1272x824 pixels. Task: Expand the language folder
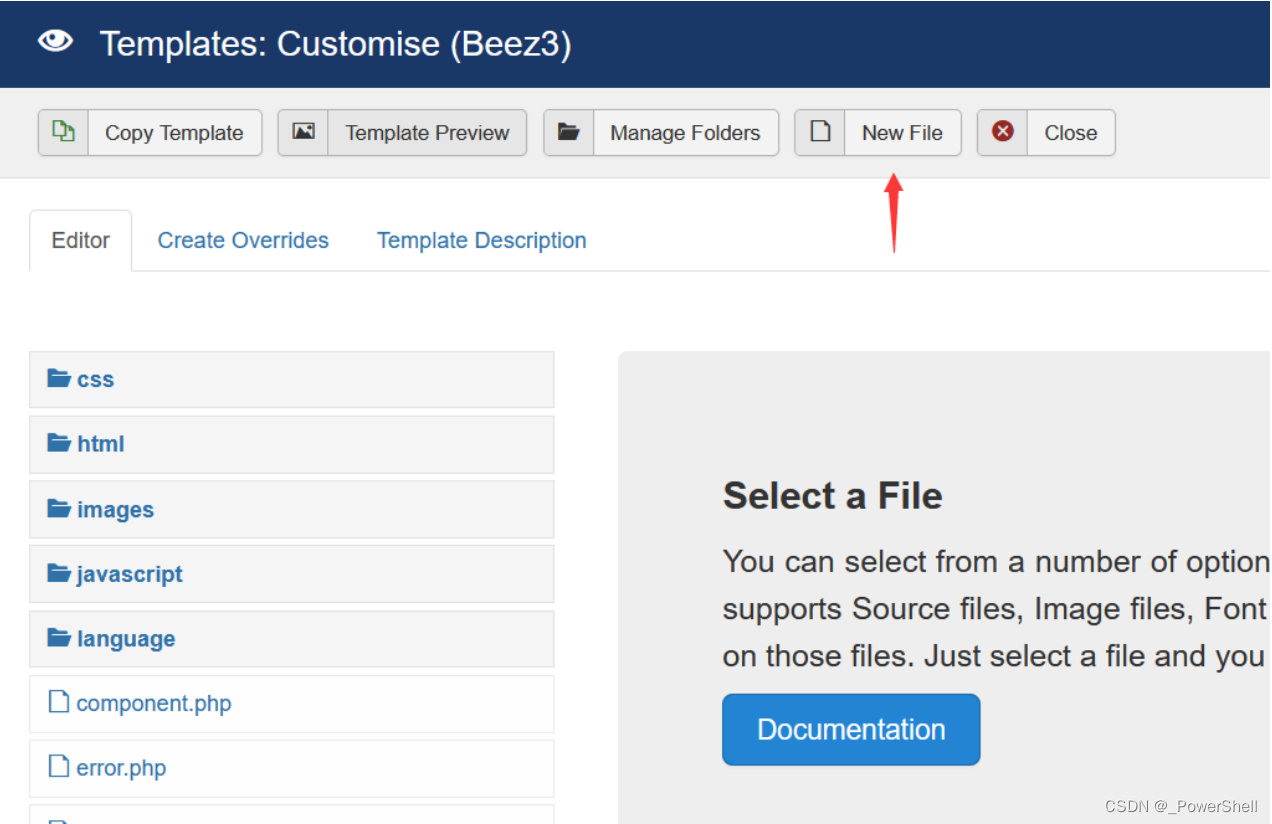pyautogui.click(x=291, y=639)
